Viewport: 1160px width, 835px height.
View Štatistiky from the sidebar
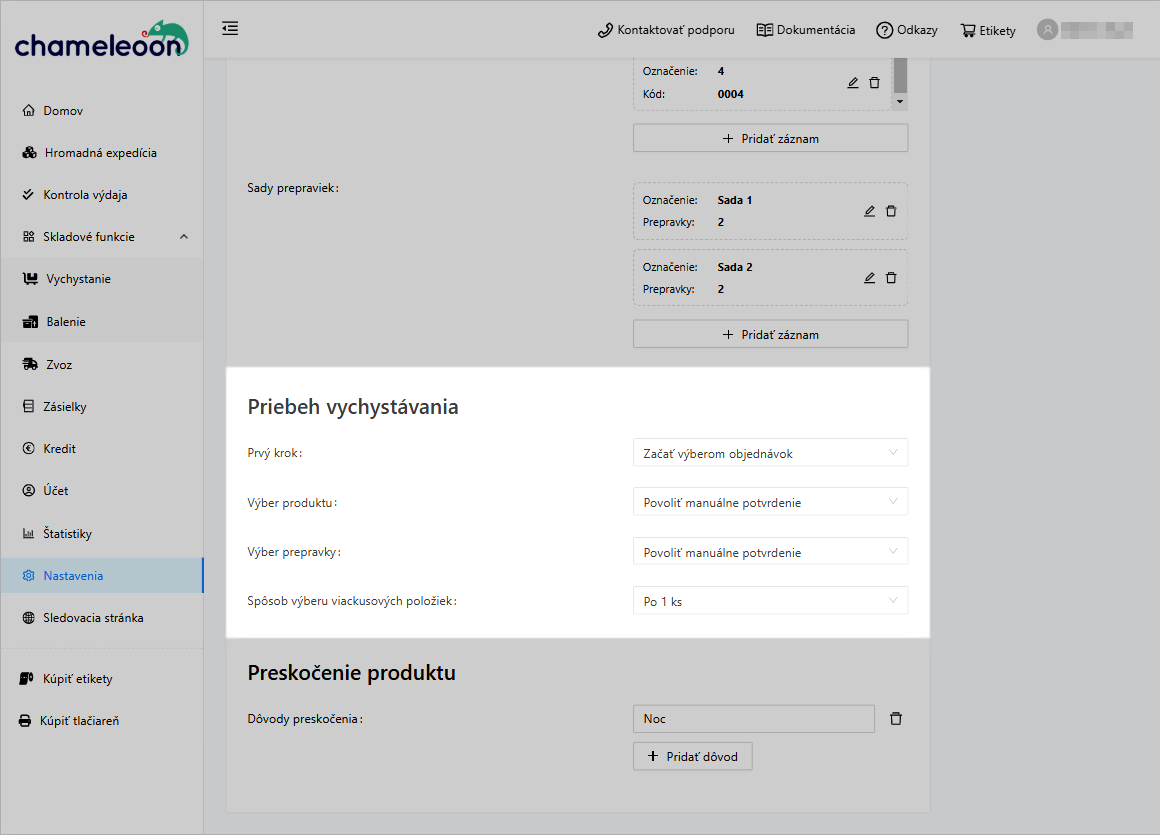pos(67,533)
